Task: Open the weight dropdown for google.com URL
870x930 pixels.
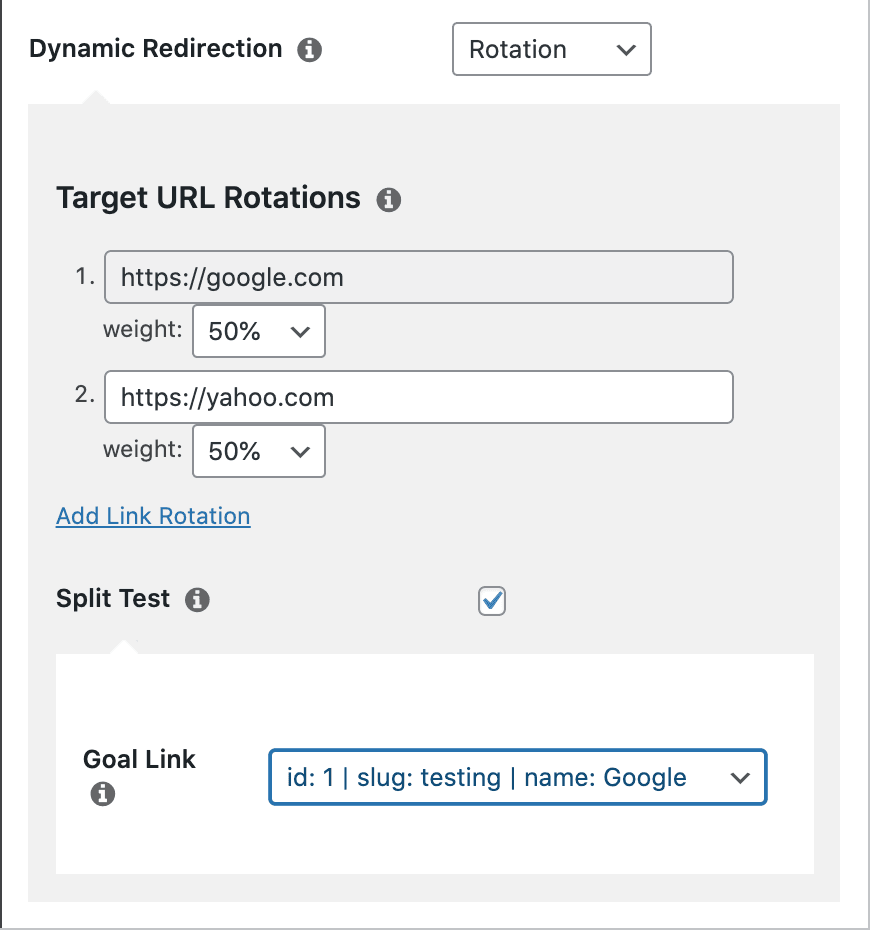Action: [259, 332]
